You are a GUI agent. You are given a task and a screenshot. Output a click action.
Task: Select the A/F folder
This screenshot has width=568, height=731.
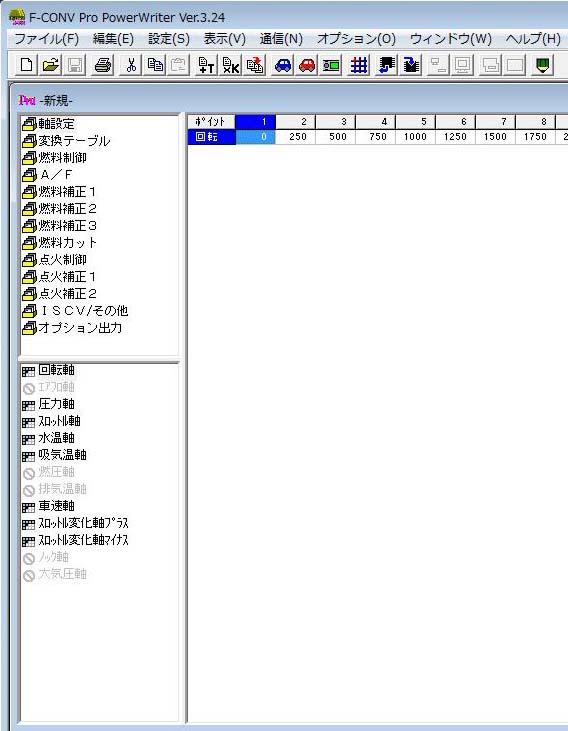[48, 175]
